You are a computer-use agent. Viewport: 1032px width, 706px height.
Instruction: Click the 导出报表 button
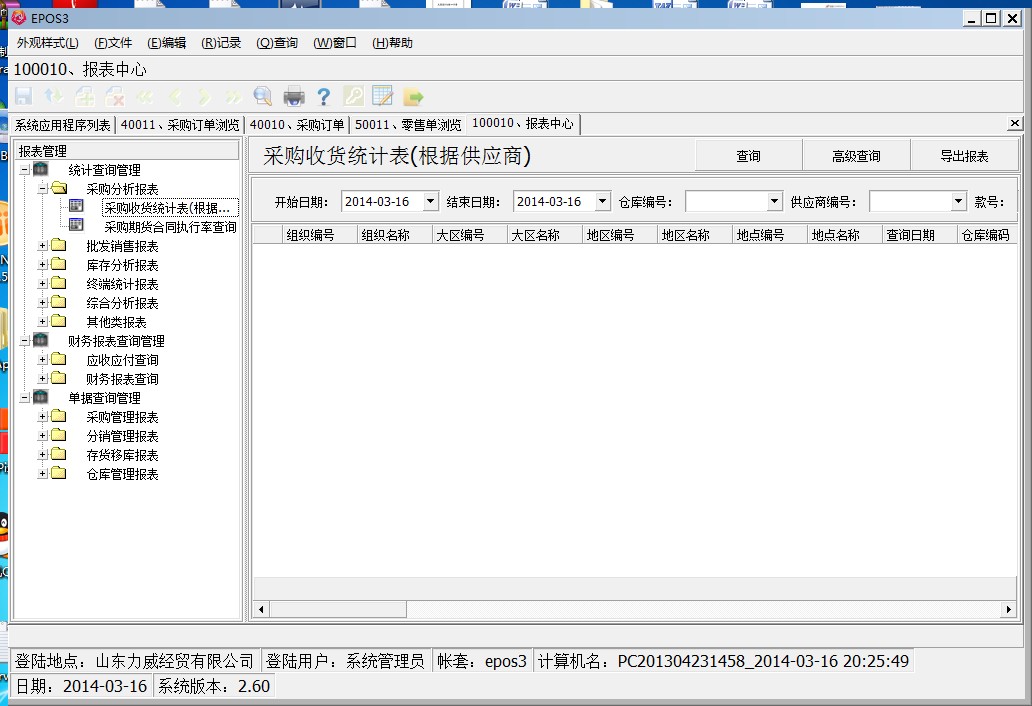point(964,156)
